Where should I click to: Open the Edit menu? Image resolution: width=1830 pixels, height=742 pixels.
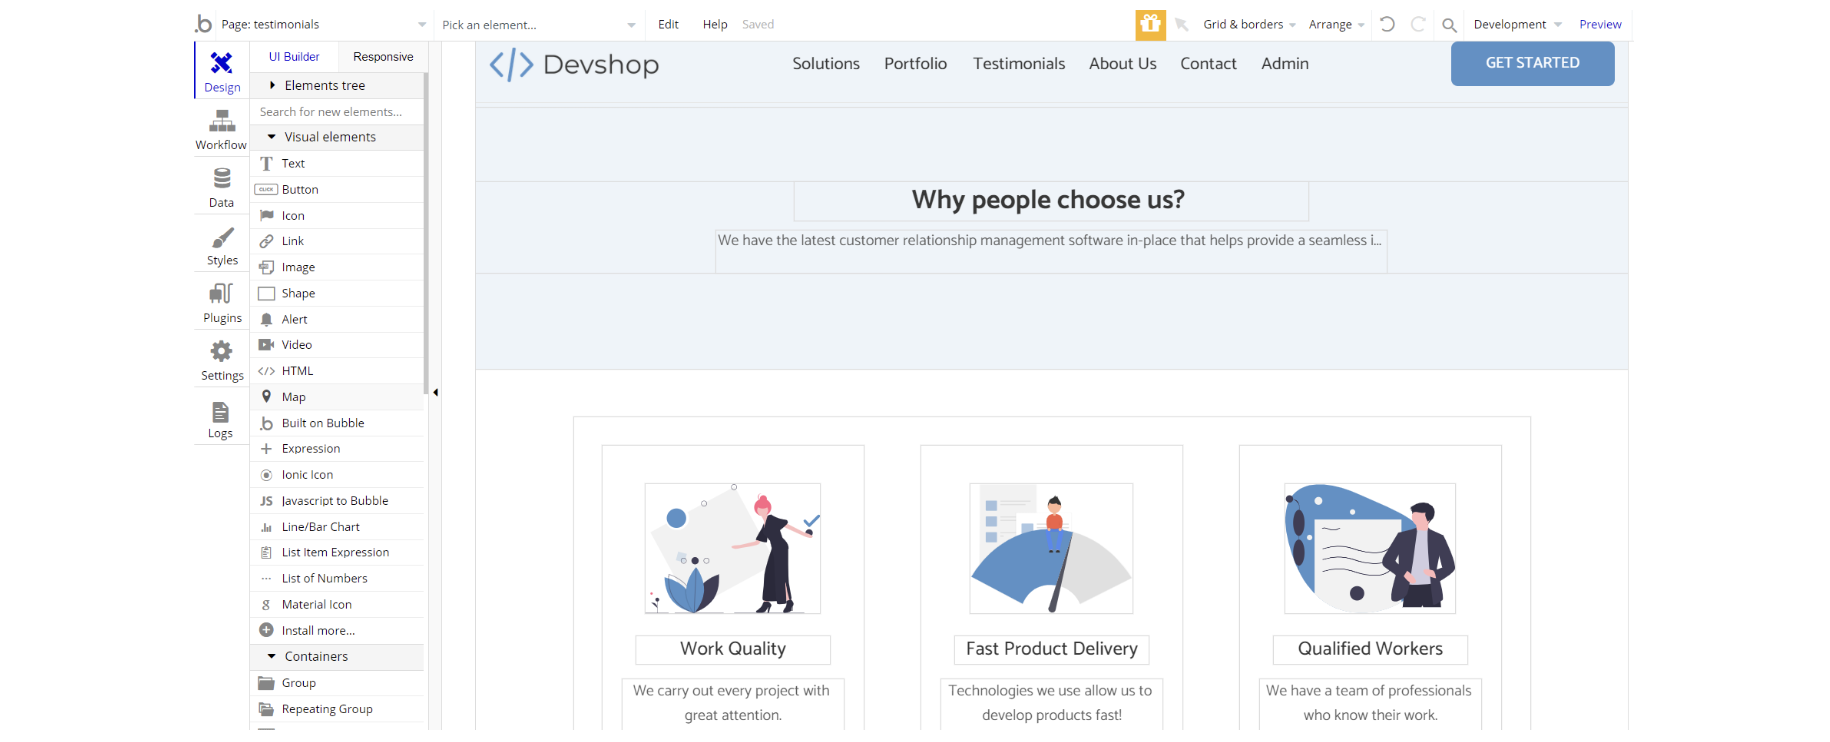668,25
